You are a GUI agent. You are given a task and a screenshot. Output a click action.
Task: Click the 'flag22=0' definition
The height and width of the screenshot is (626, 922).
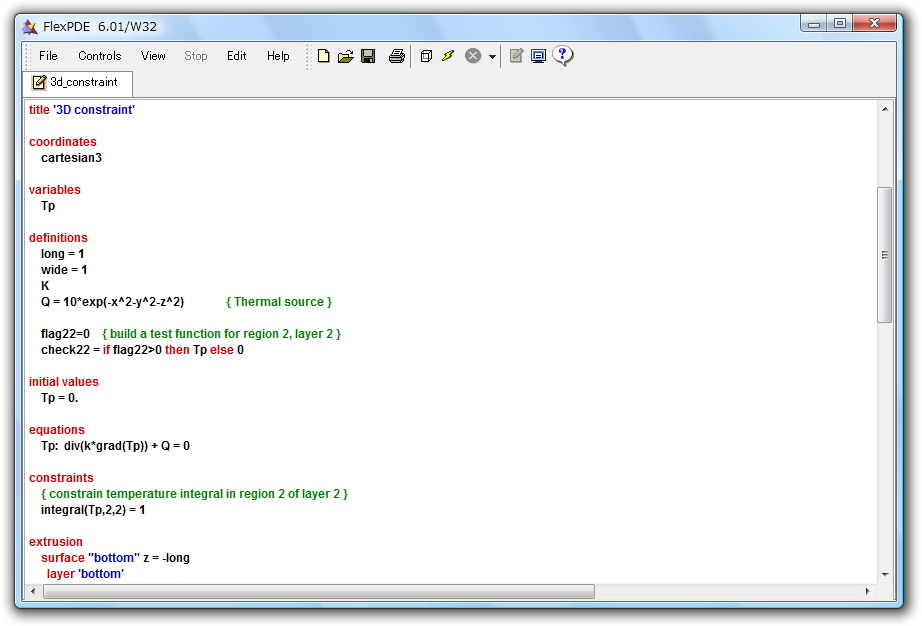click(65, 334)
